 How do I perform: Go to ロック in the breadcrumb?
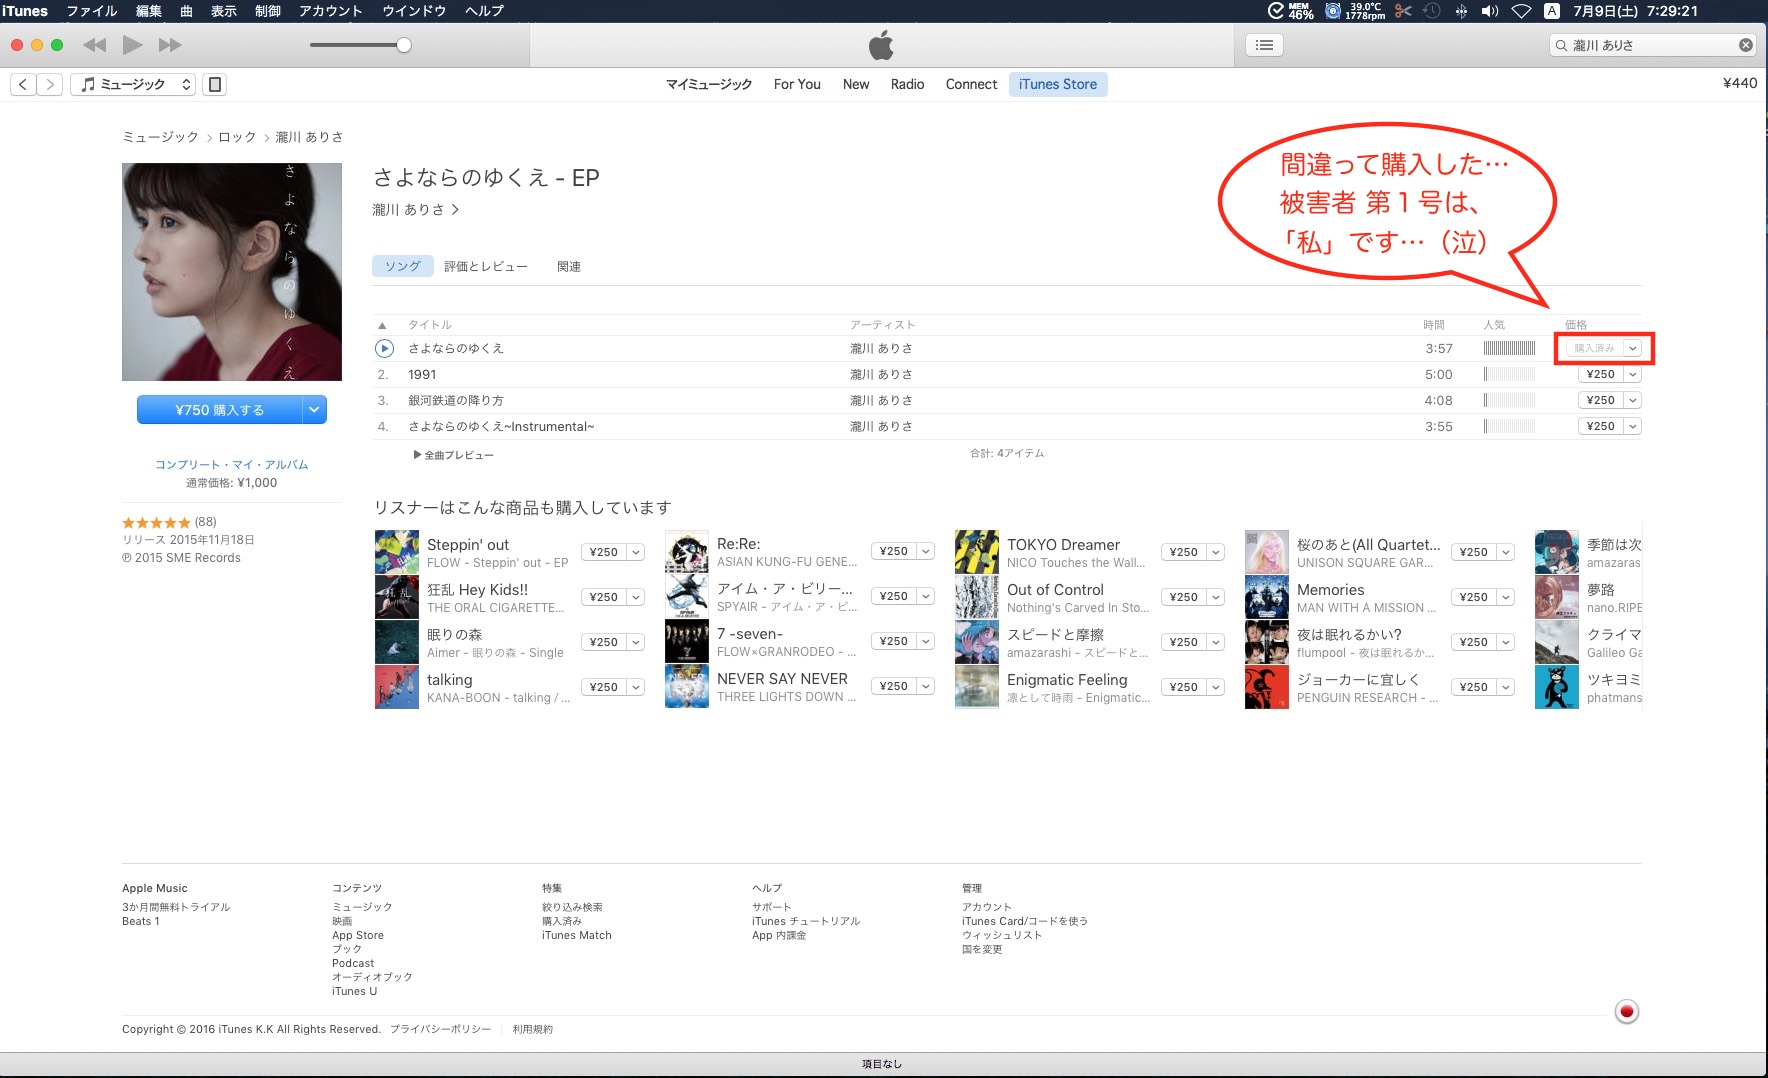237,137
